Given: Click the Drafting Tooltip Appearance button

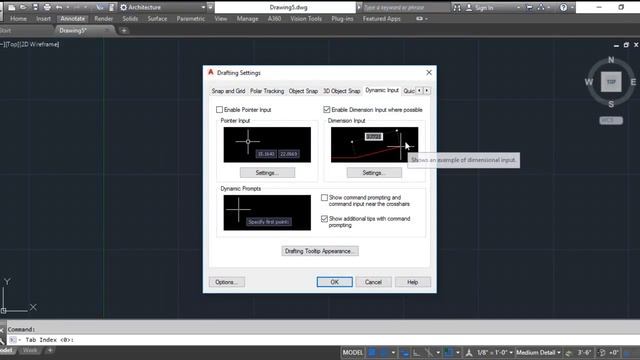Looking at the screenshot, I should click(x=320, y=251).
